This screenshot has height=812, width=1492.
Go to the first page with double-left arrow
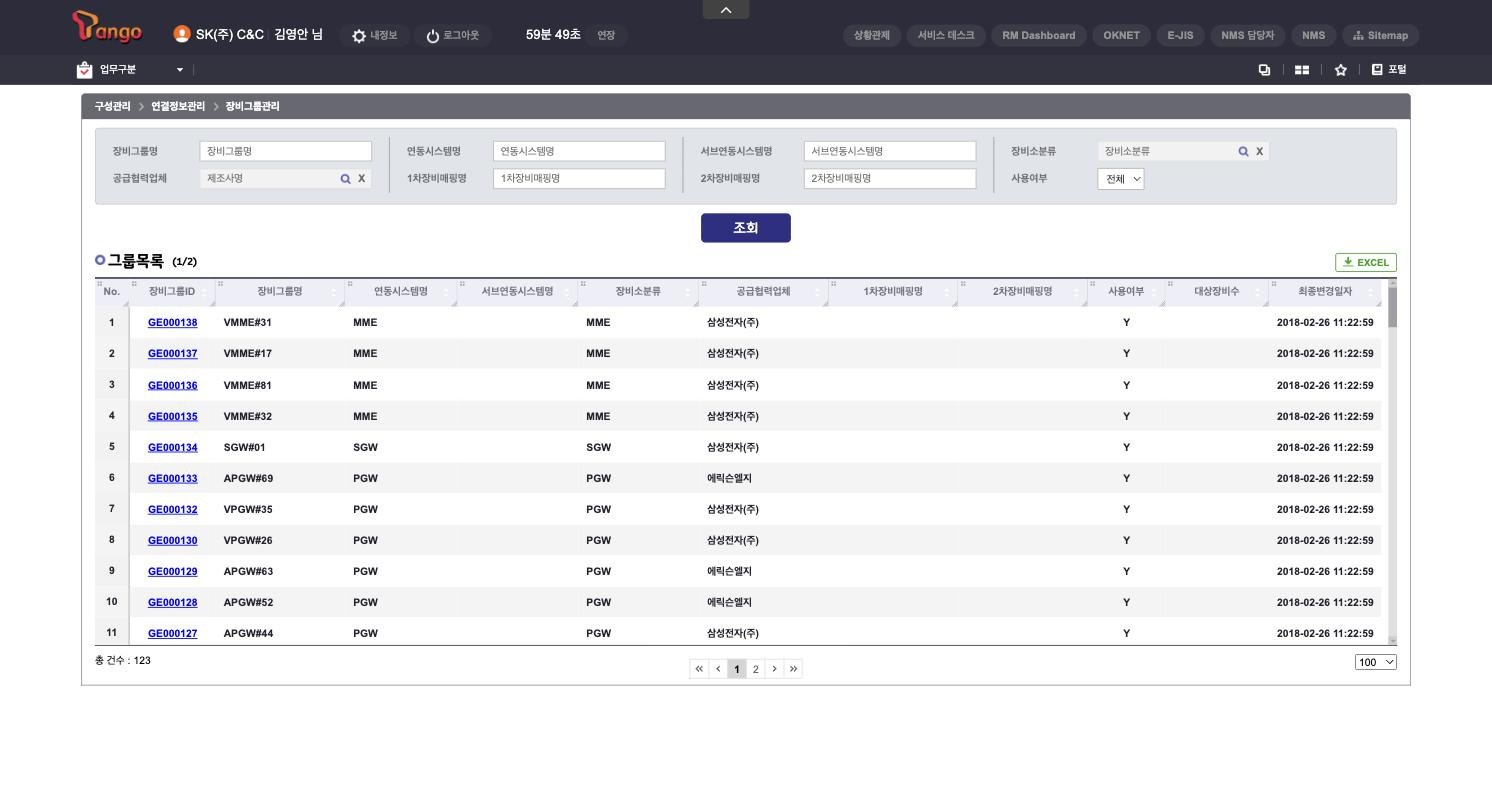(x=699, y=669)
